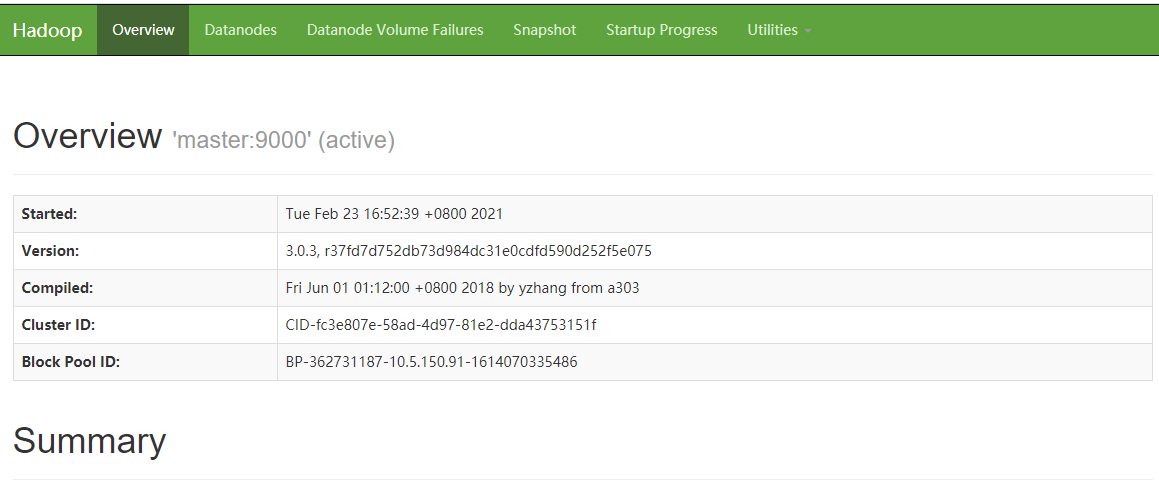The height and width of the screenshot is (490, 1159).
Task: View the Startup Progress tab
Action: [x=662, y=30]
